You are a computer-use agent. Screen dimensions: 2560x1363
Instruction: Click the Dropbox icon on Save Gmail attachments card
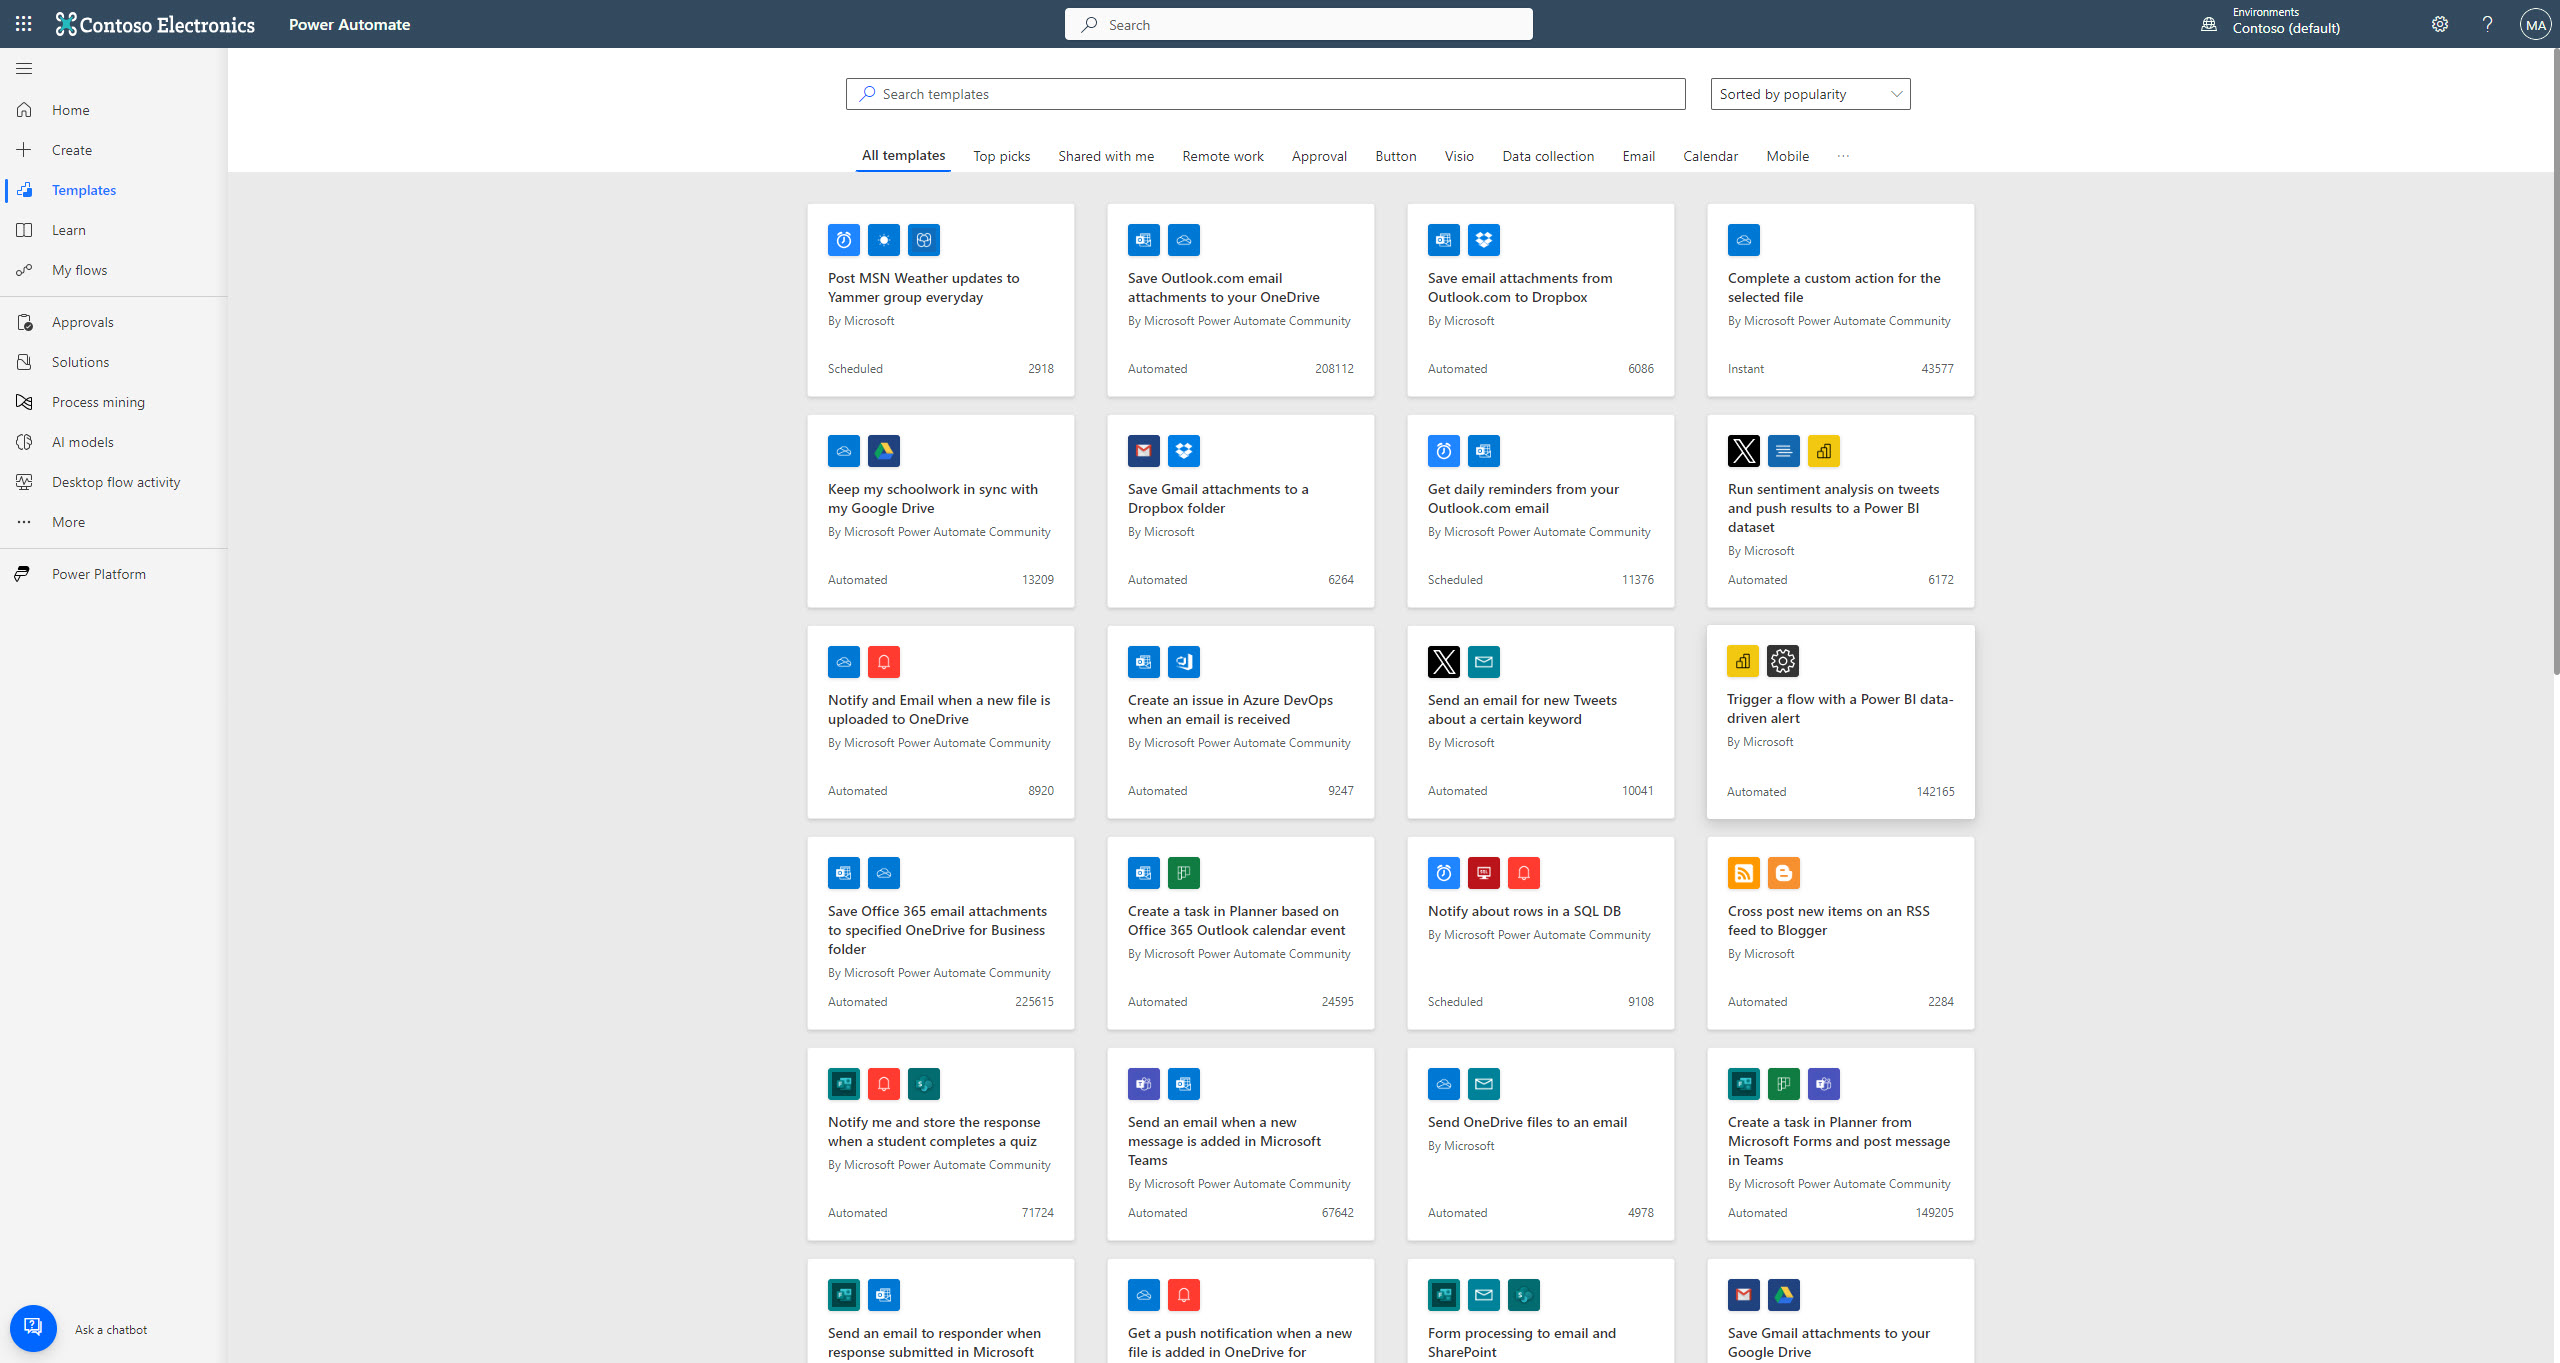tap(1184, 451)
